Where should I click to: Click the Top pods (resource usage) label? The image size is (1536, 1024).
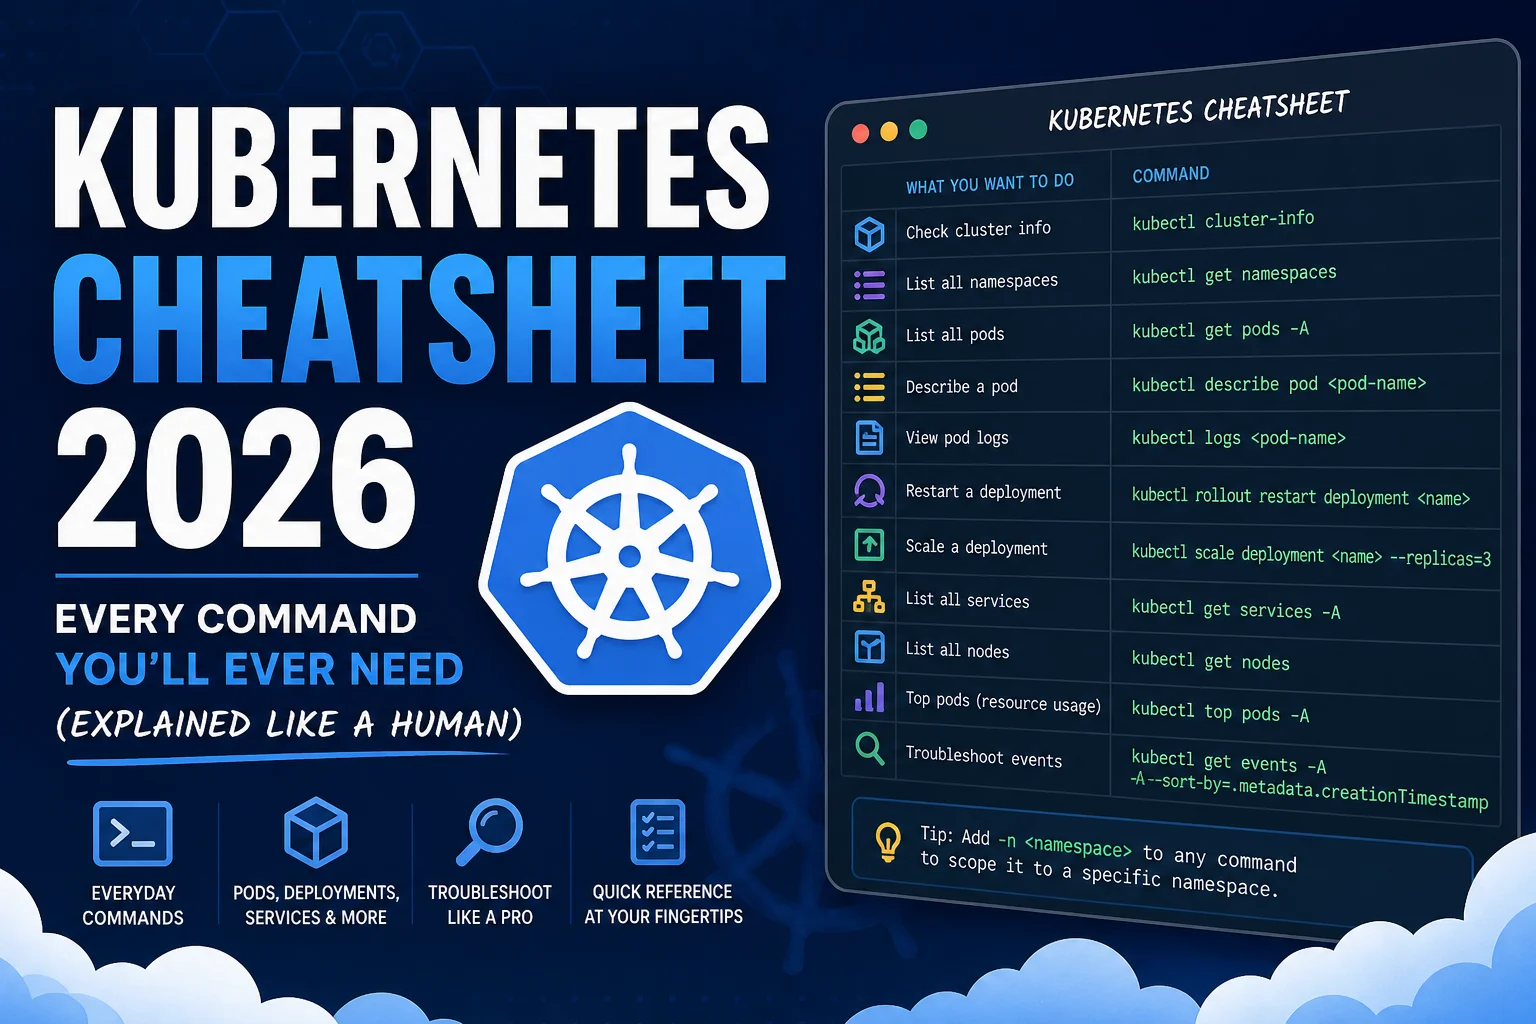pyautogui.click(x=1003, y=701)
